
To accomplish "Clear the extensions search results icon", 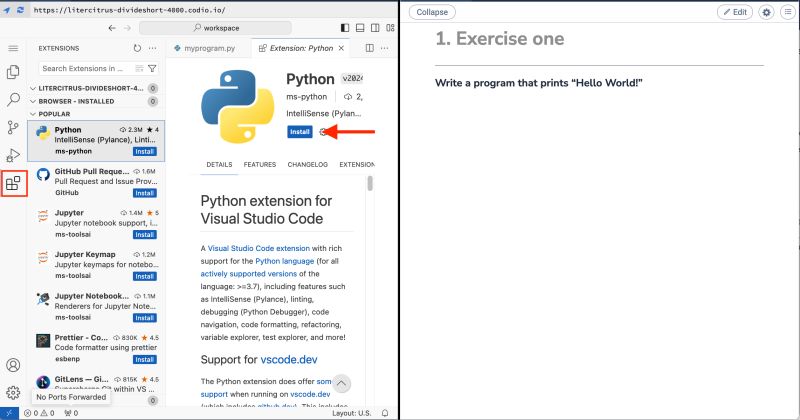I will [139, 68].
